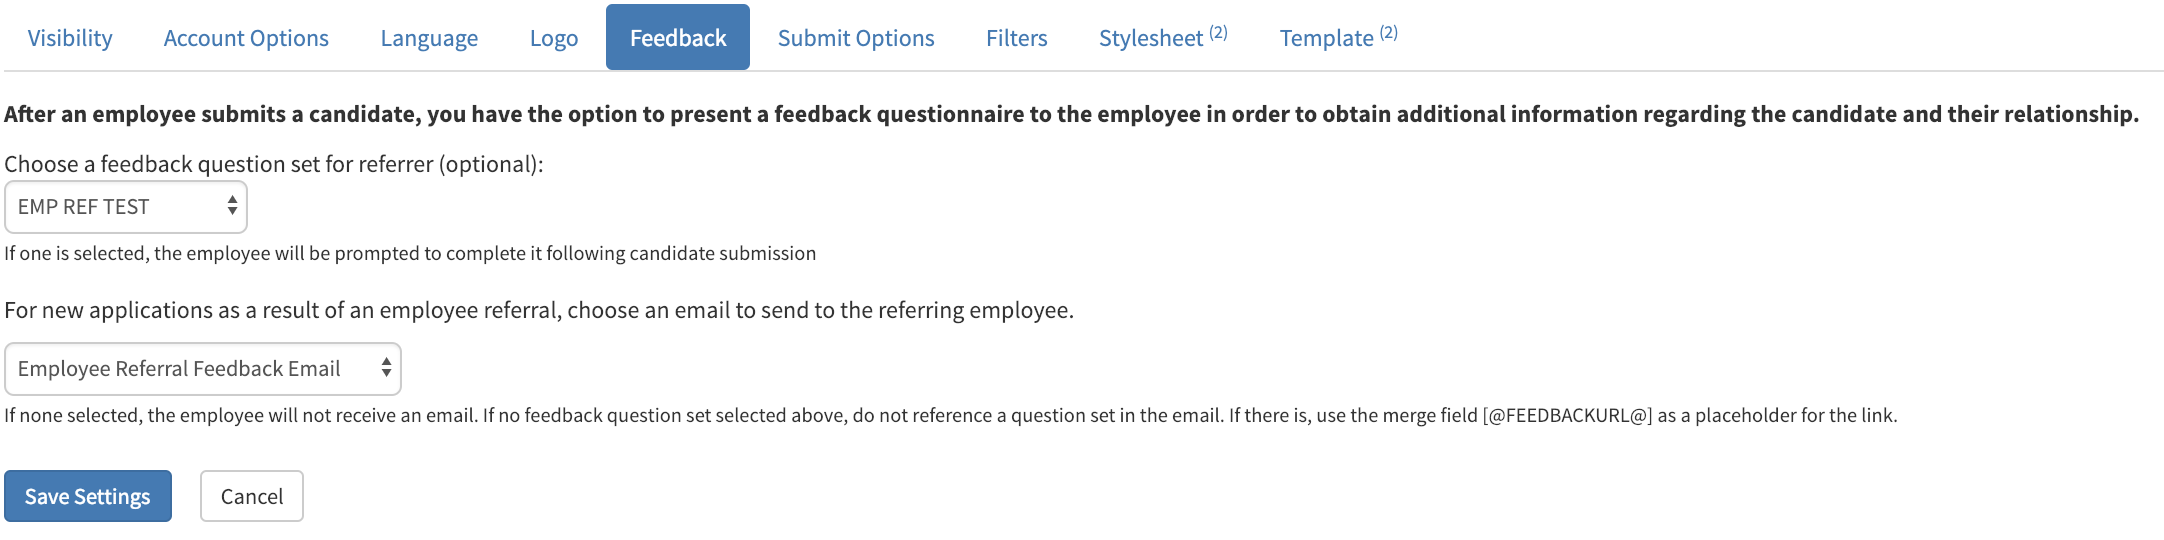Click the arrows icon on the email select
Image resolution: width=2164 pixels, height=540 pixels.
386,368
